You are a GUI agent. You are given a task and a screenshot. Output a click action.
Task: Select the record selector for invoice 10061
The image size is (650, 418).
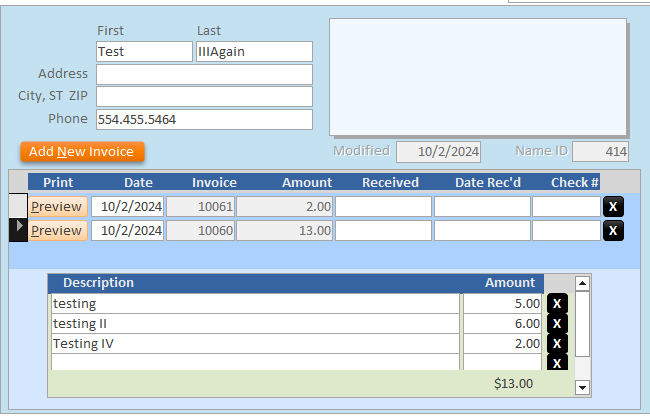click(18, 206)
